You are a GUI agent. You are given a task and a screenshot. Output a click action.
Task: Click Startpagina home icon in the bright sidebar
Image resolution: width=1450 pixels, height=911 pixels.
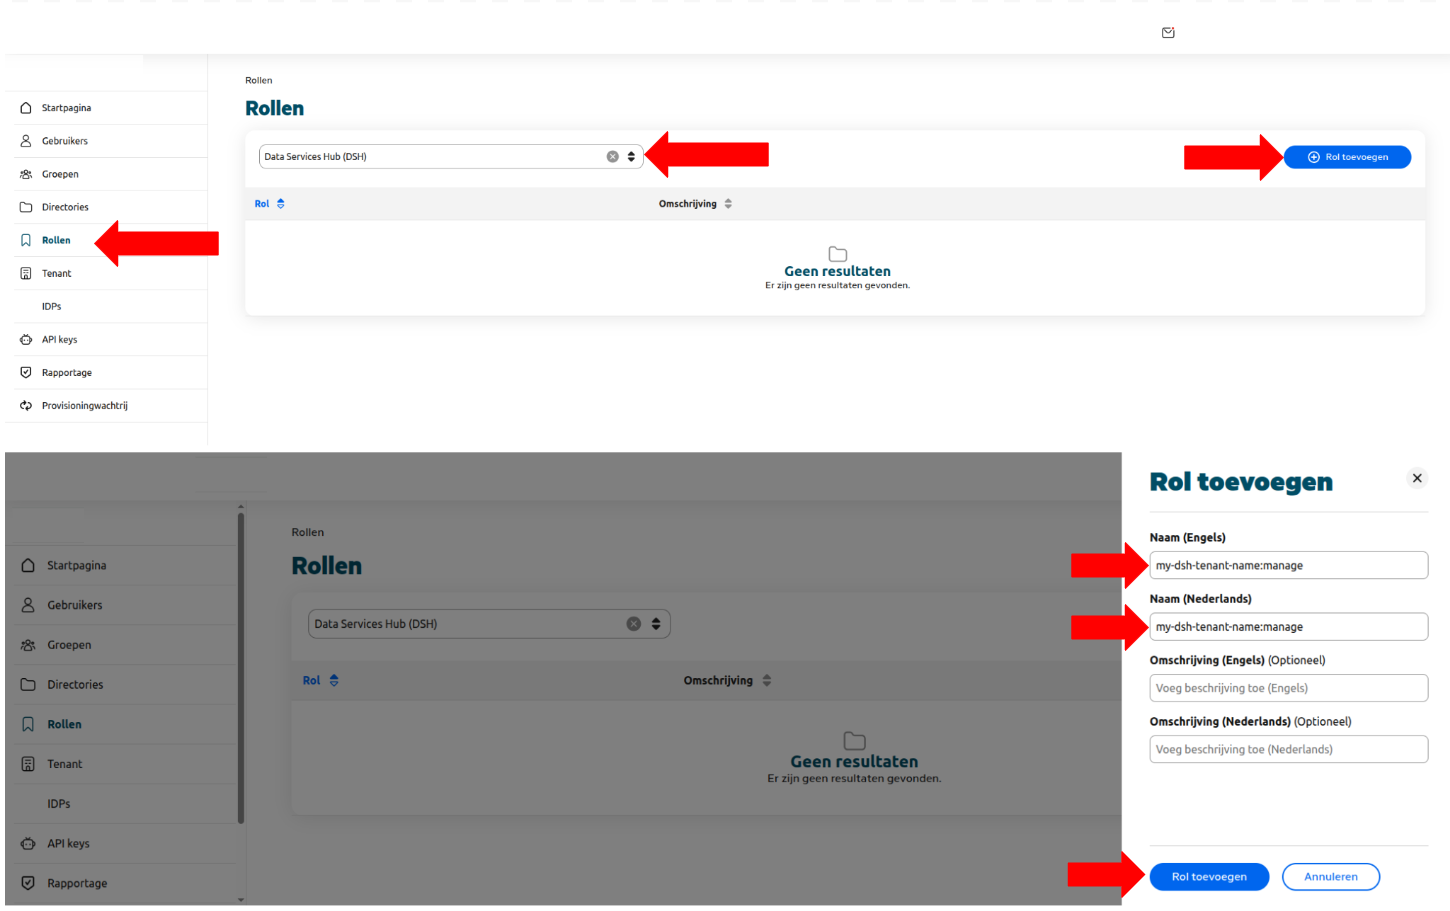26,108
